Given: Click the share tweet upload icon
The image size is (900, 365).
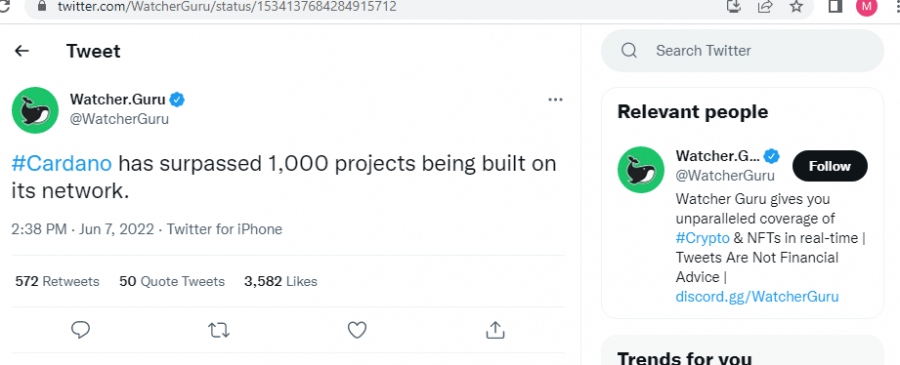Looking at the screenshot, I should (x=495, y=329).
